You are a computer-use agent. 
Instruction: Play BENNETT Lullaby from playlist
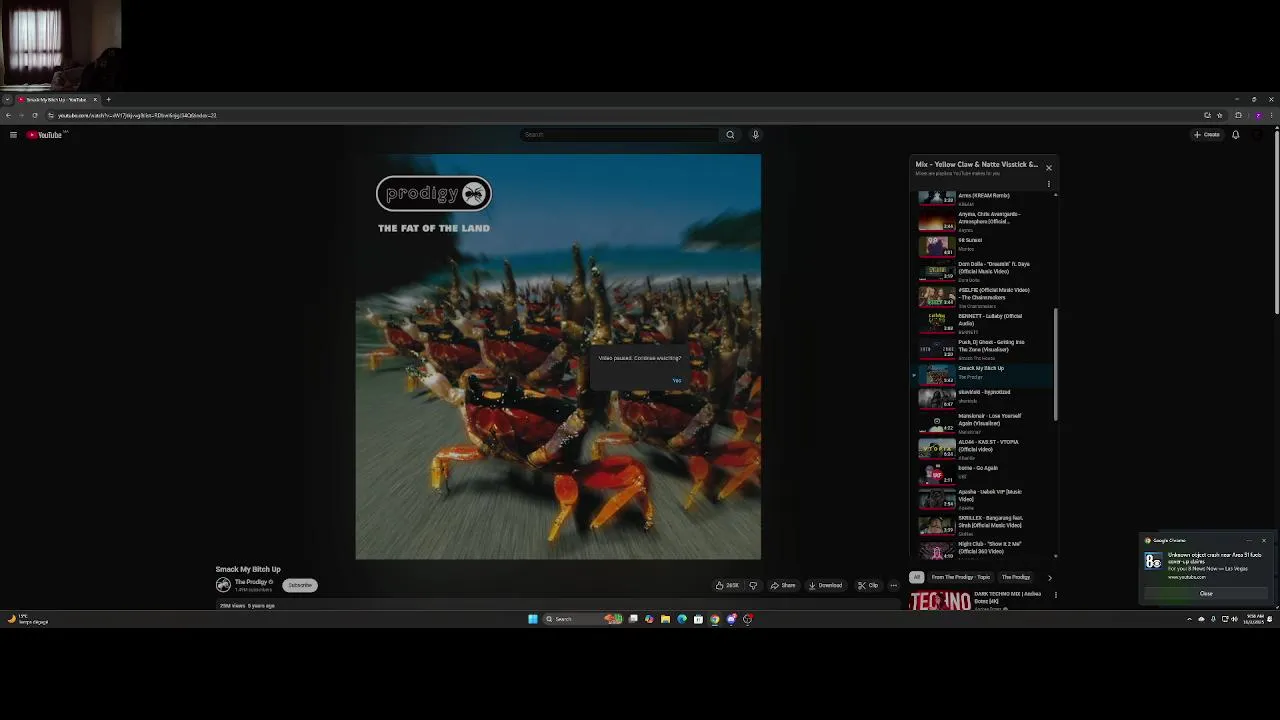985,323
